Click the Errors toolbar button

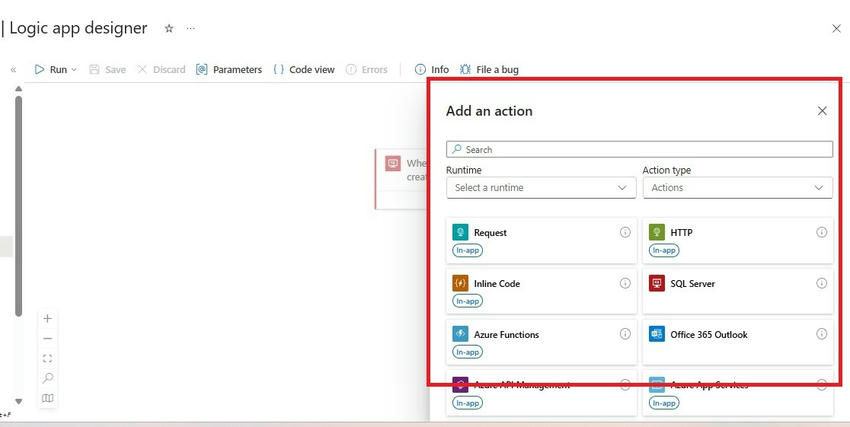pyautogui.click(x=366, y=69)
